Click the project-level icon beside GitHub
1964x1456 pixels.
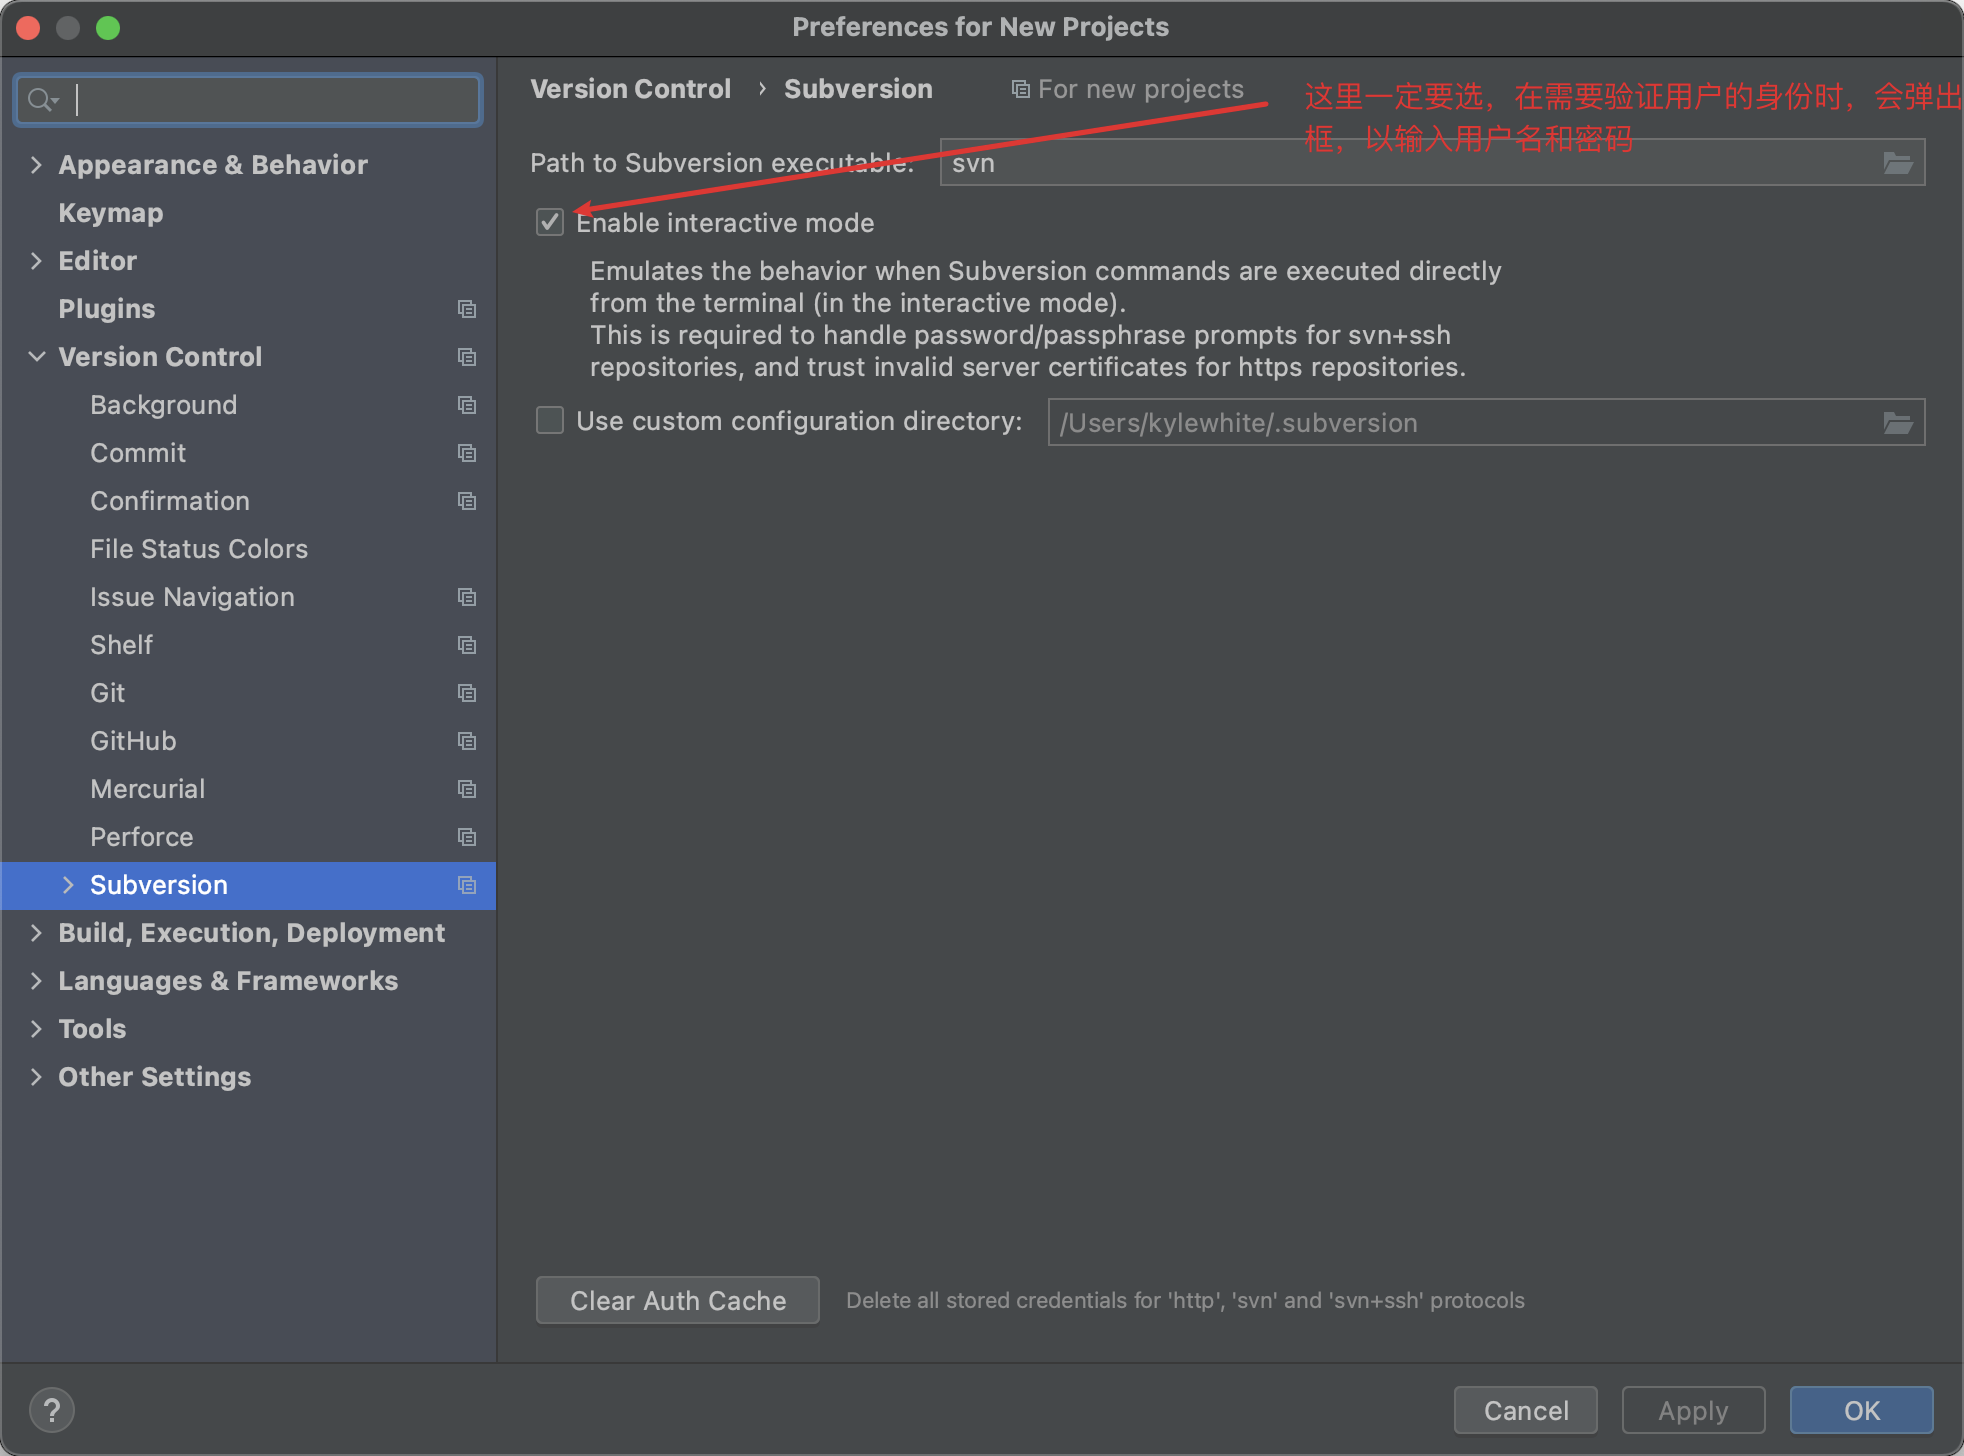[x=467, y=741]
